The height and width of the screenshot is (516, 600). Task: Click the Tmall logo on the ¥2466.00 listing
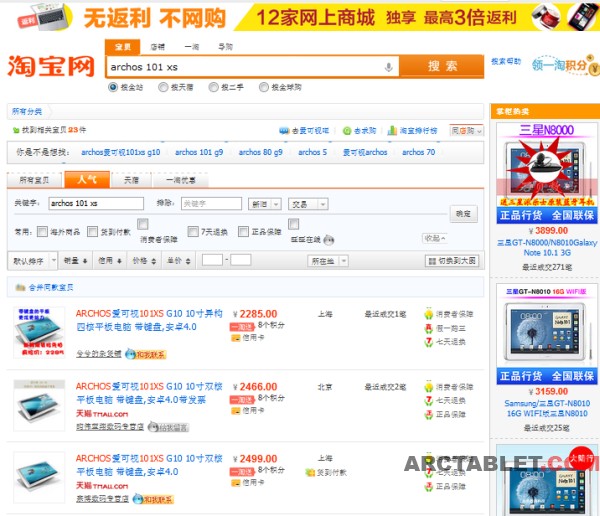click(102, 414)
